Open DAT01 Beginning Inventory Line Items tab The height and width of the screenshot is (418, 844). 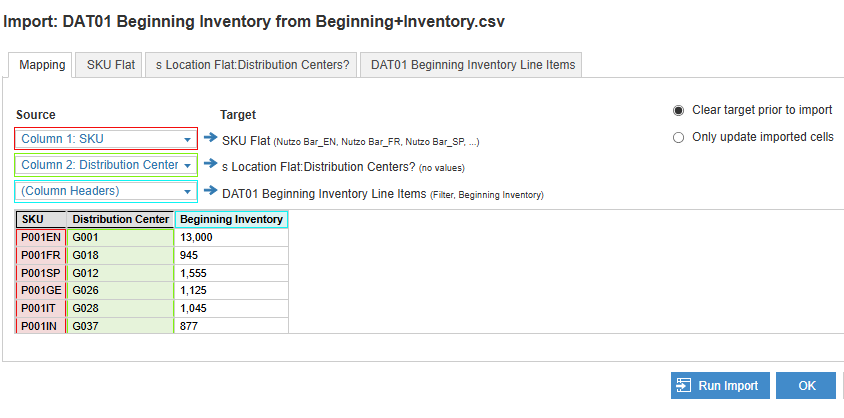pos(473,65)
